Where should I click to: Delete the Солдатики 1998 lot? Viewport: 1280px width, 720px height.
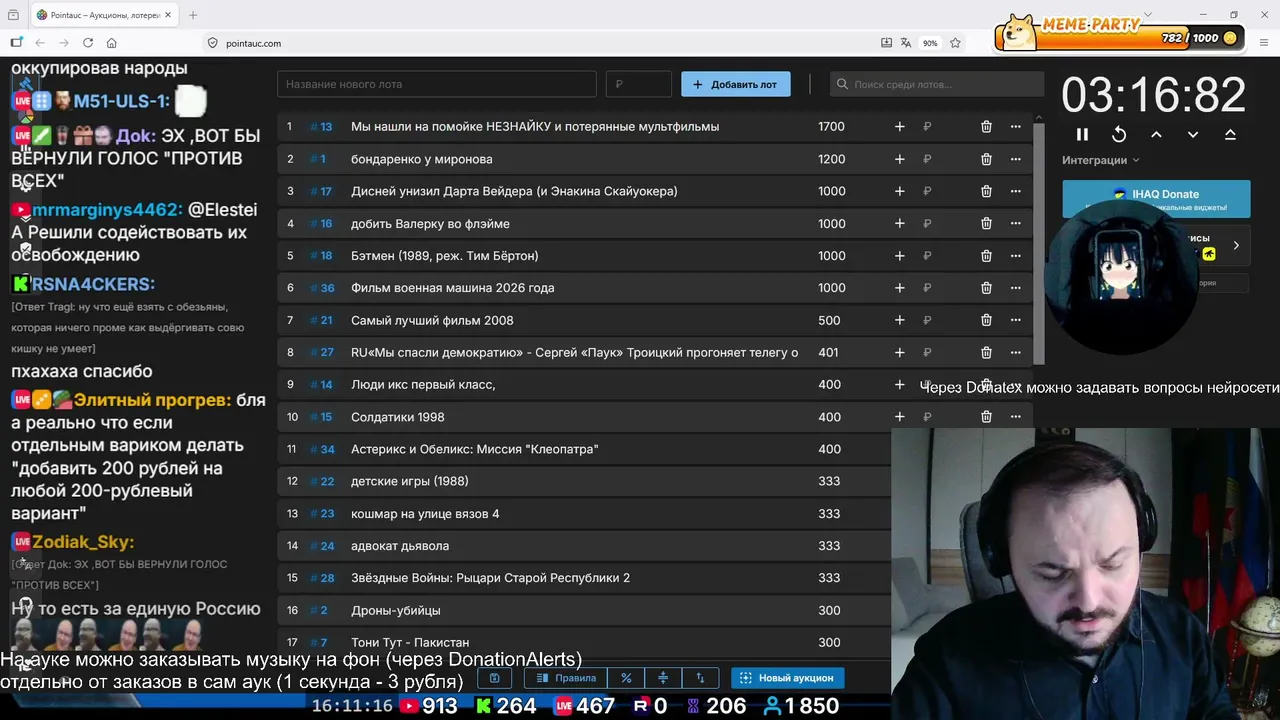pos(986,417)
